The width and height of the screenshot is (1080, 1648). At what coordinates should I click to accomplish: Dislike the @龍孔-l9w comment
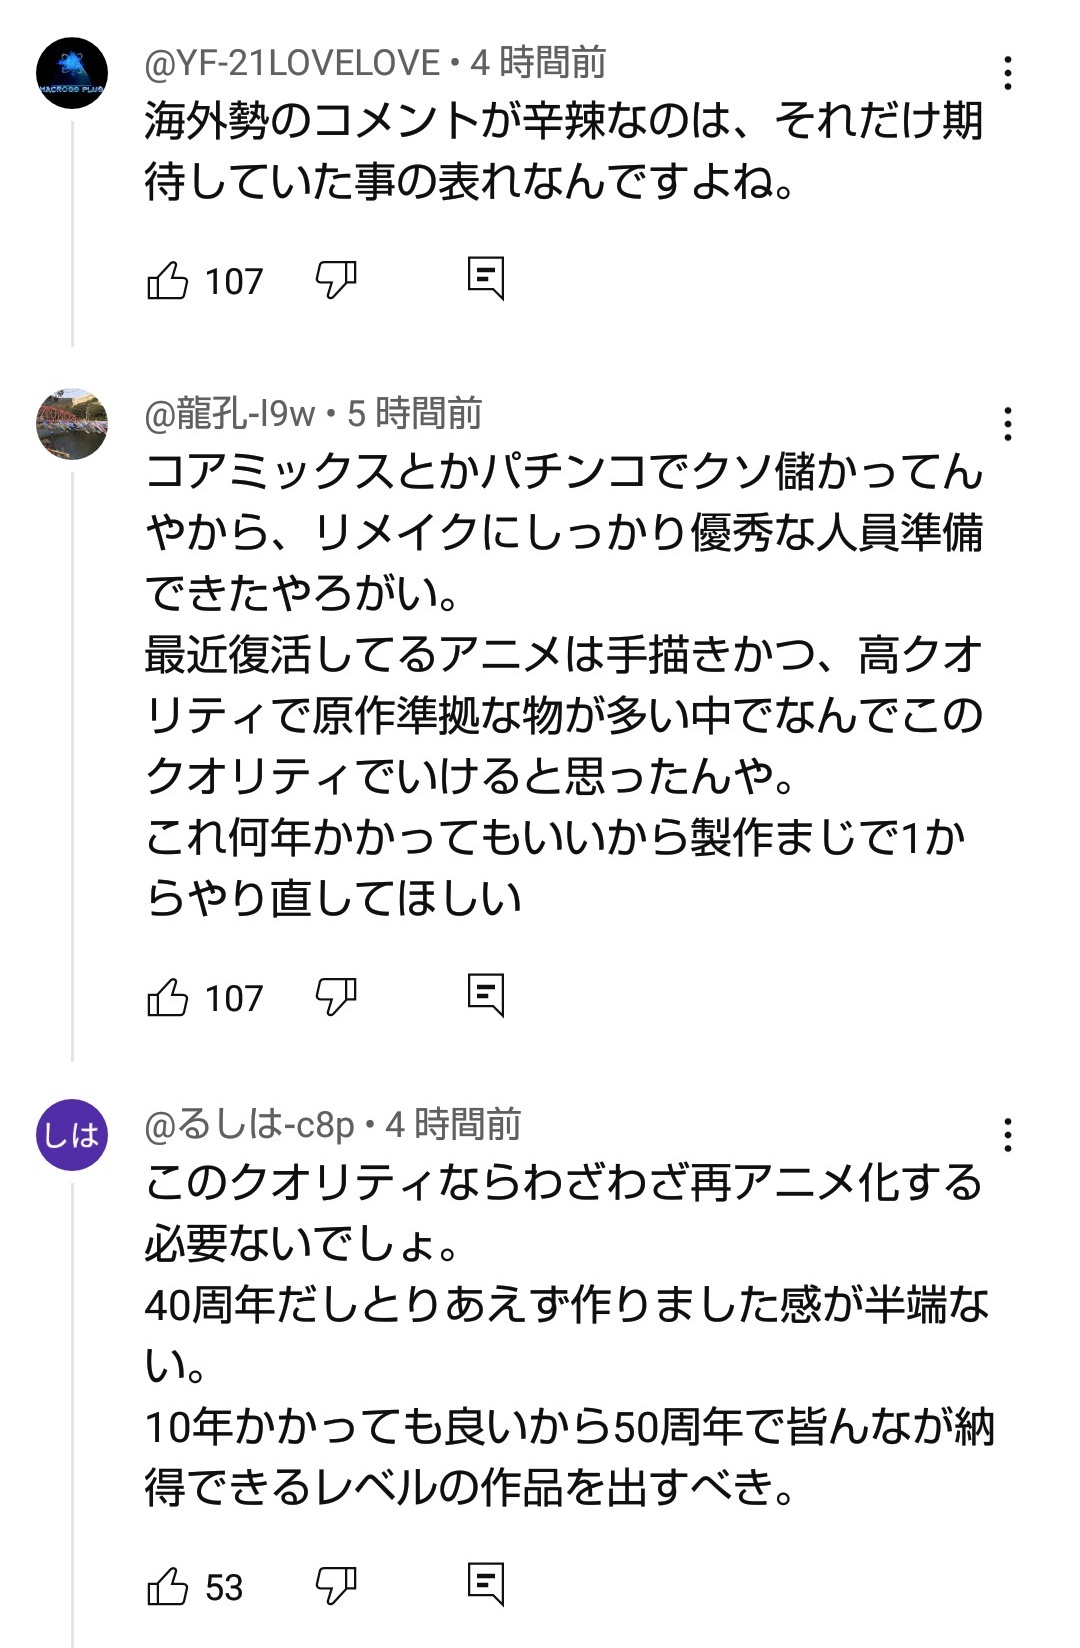pyautogui.click(x=336, y=997)
